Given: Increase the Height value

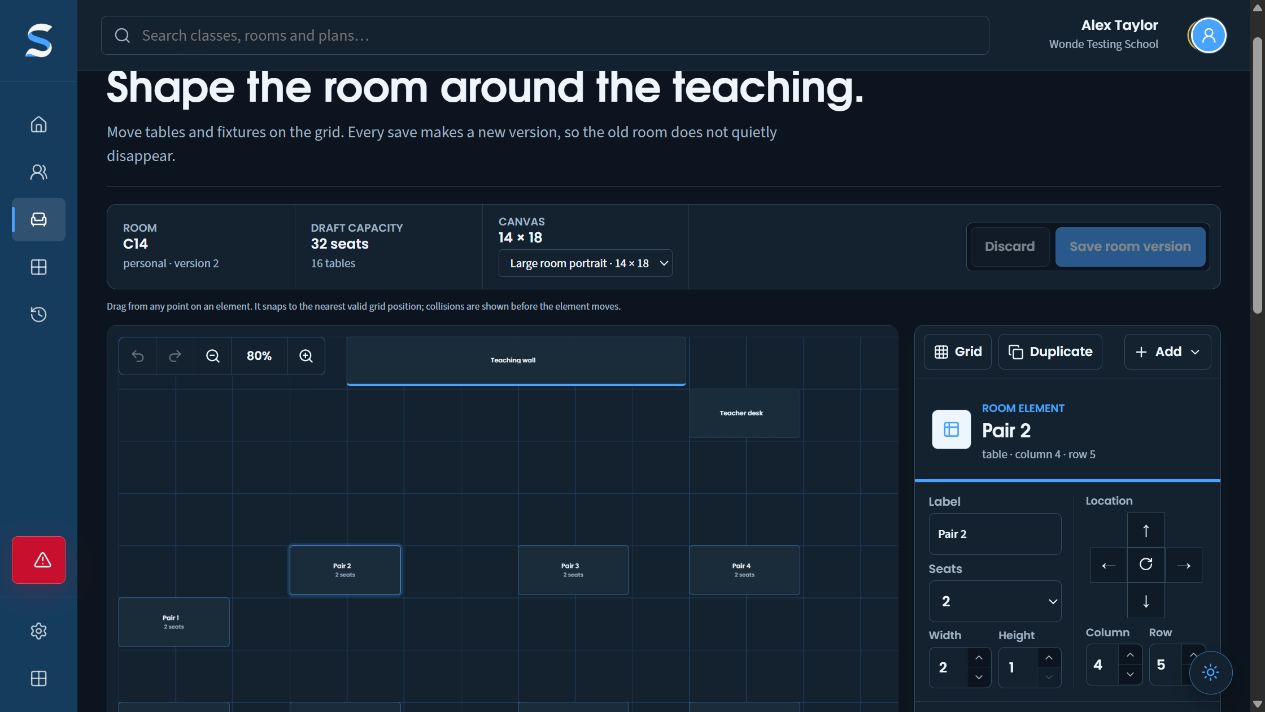Looking at the screenshot, I should point(1048,657).
